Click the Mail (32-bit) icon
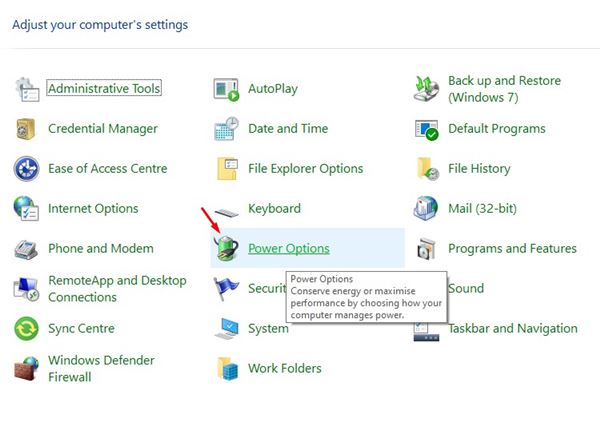 coord(426,208)
